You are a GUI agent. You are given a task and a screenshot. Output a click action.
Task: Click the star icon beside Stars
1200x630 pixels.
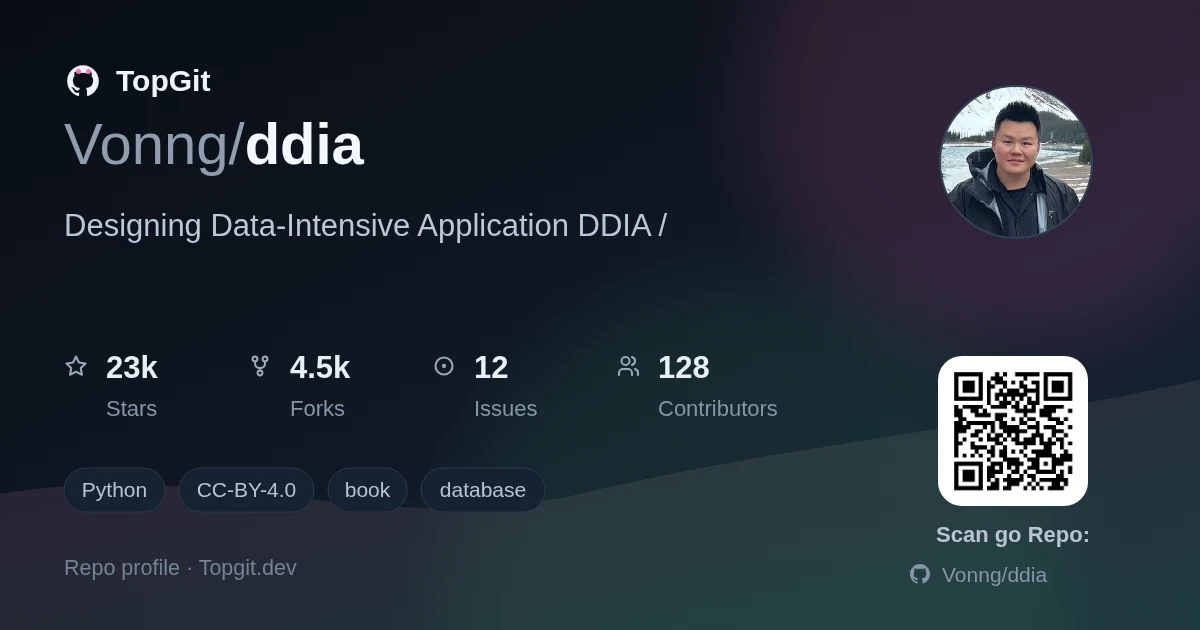76,366
